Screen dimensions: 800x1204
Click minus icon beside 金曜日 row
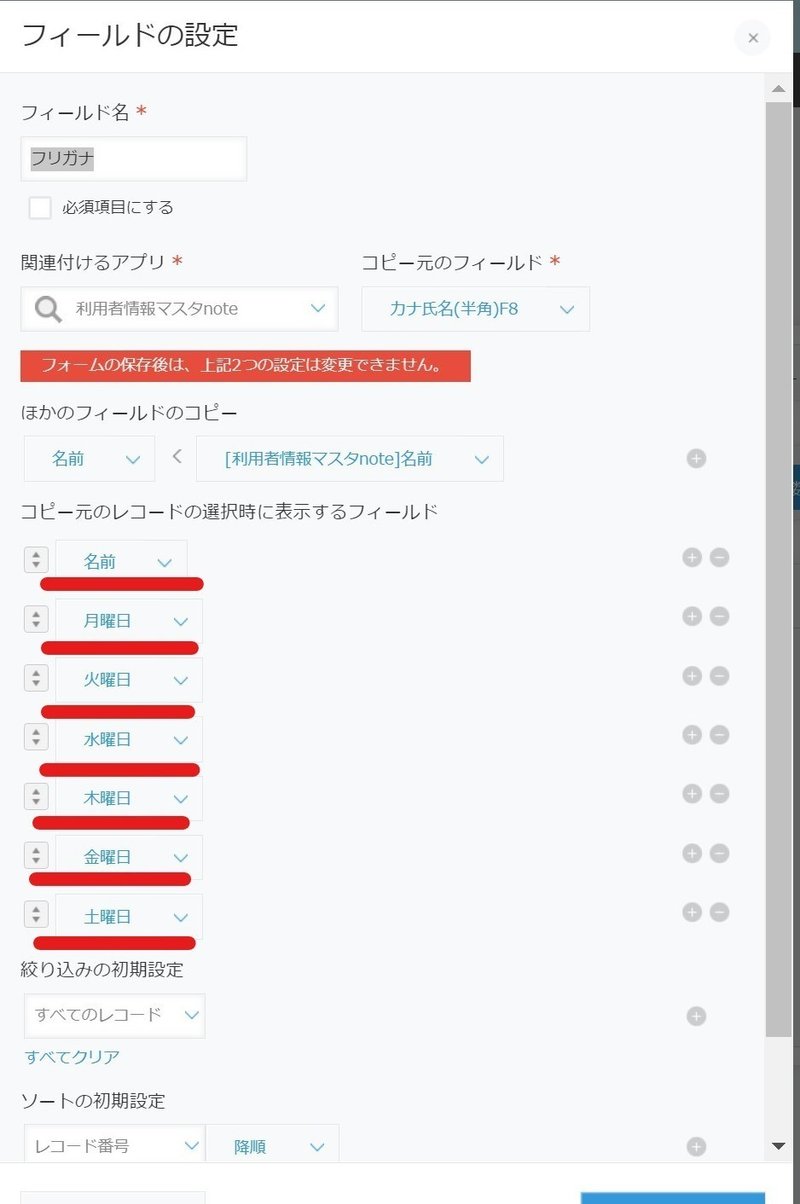[719, 853]
